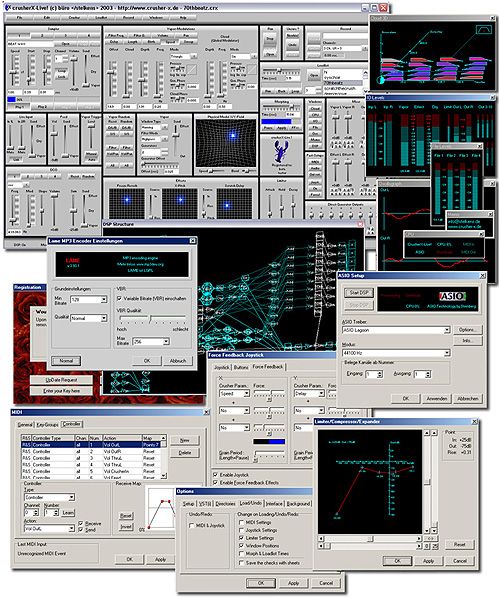Viewport: 500px width, 598px height.
Task: Check MIDI & Joystick in Options Undo/Redo
Action: click(191, 525)
